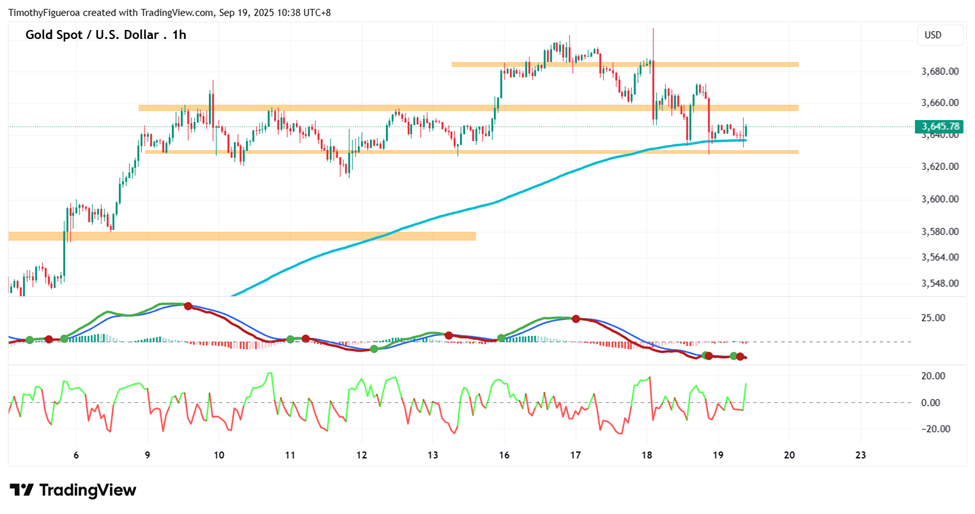Click the 3,548.00 price axis label
Screen dimensions: 975x514
pyautogui.click(x=940, y=283)
